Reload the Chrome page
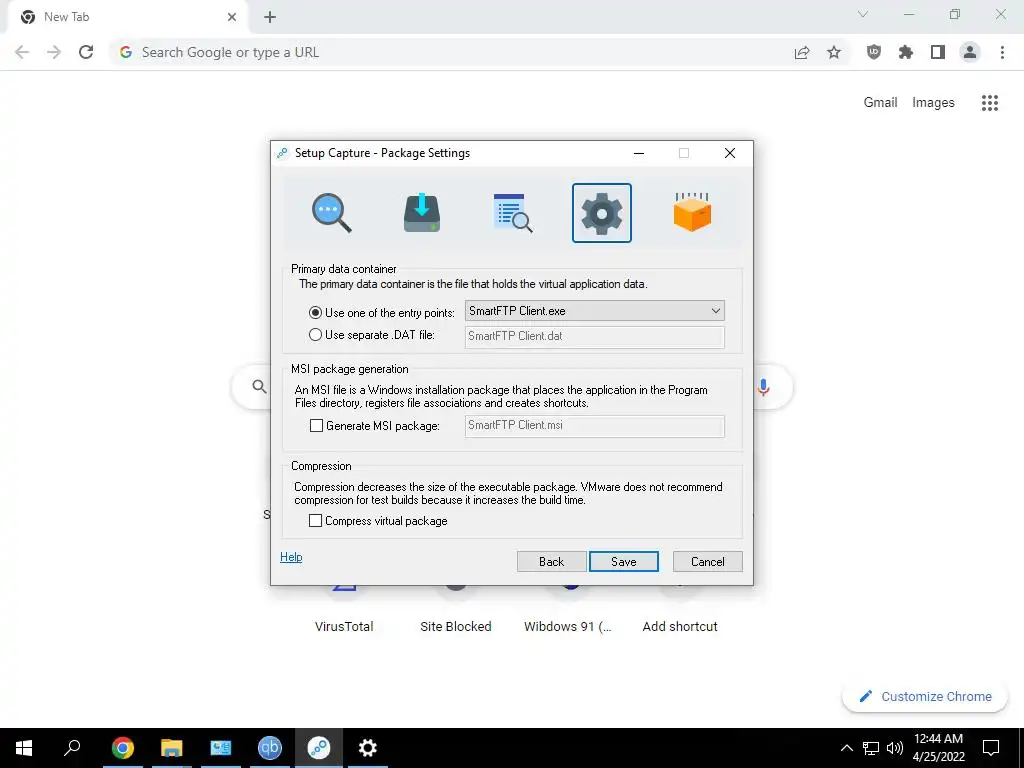Image resolution: width=1024 pixels, height=768 pixels. 86,52
